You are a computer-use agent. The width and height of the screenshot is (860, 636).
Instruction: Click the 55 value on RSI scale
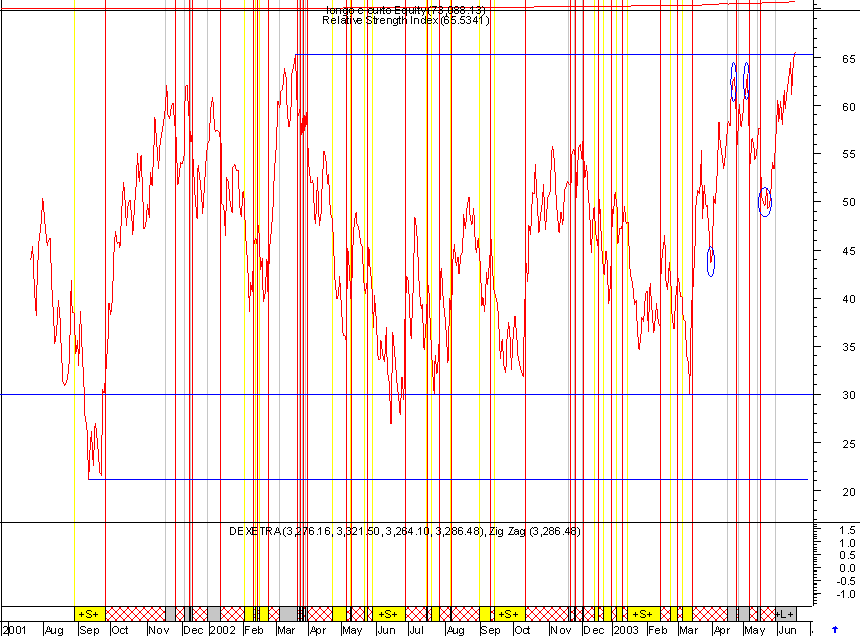click(848, 154)
